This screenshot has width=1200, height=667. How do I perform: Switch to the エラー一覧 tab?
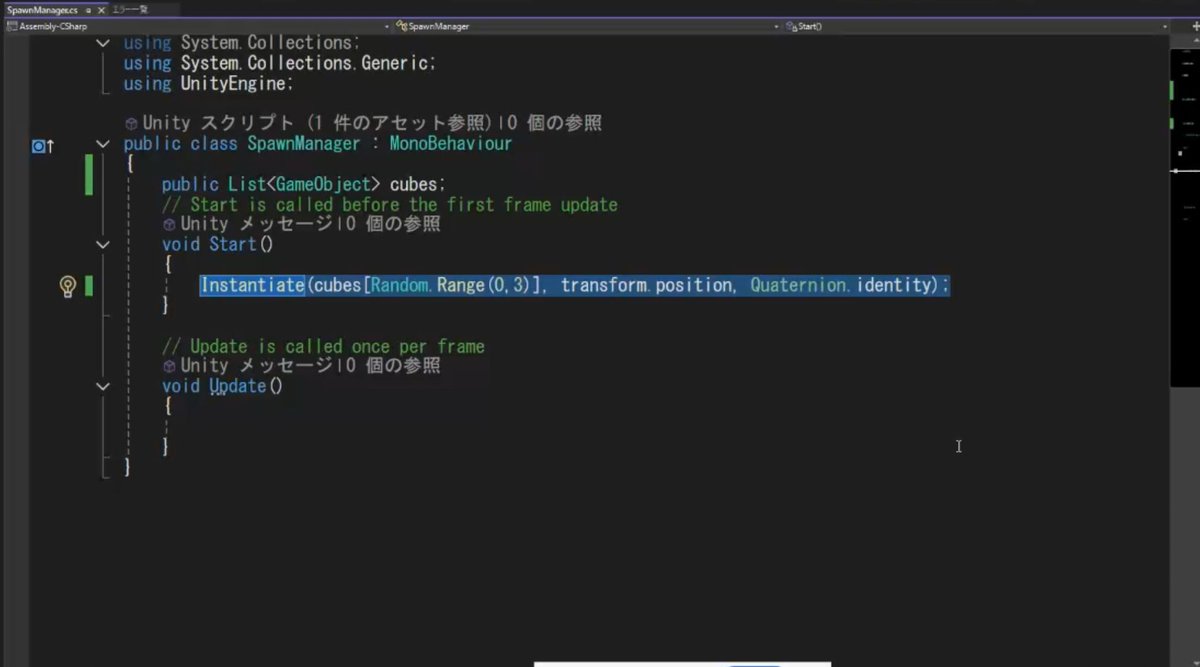point(131,10)
